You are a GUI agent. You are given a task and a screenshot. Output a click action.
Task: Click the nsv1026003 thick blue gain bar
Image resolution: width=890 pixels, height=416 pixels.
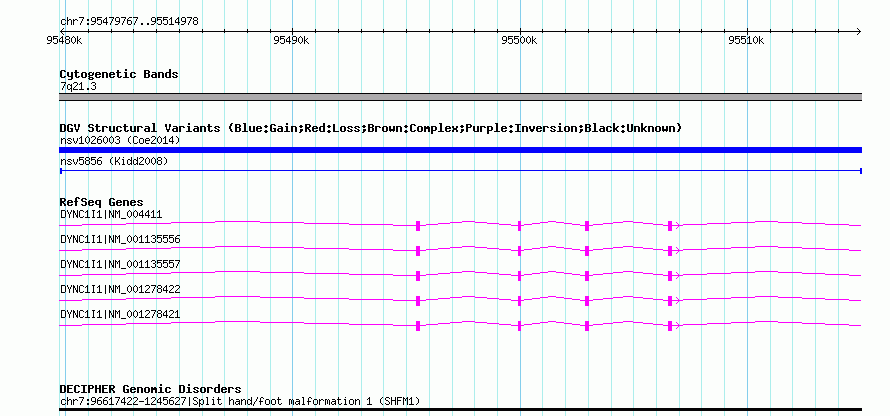(460, 150)
